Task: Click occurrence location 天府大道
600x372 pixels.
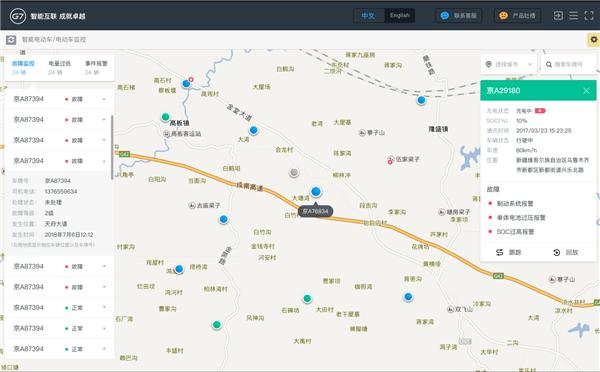Action: [56, 224]
